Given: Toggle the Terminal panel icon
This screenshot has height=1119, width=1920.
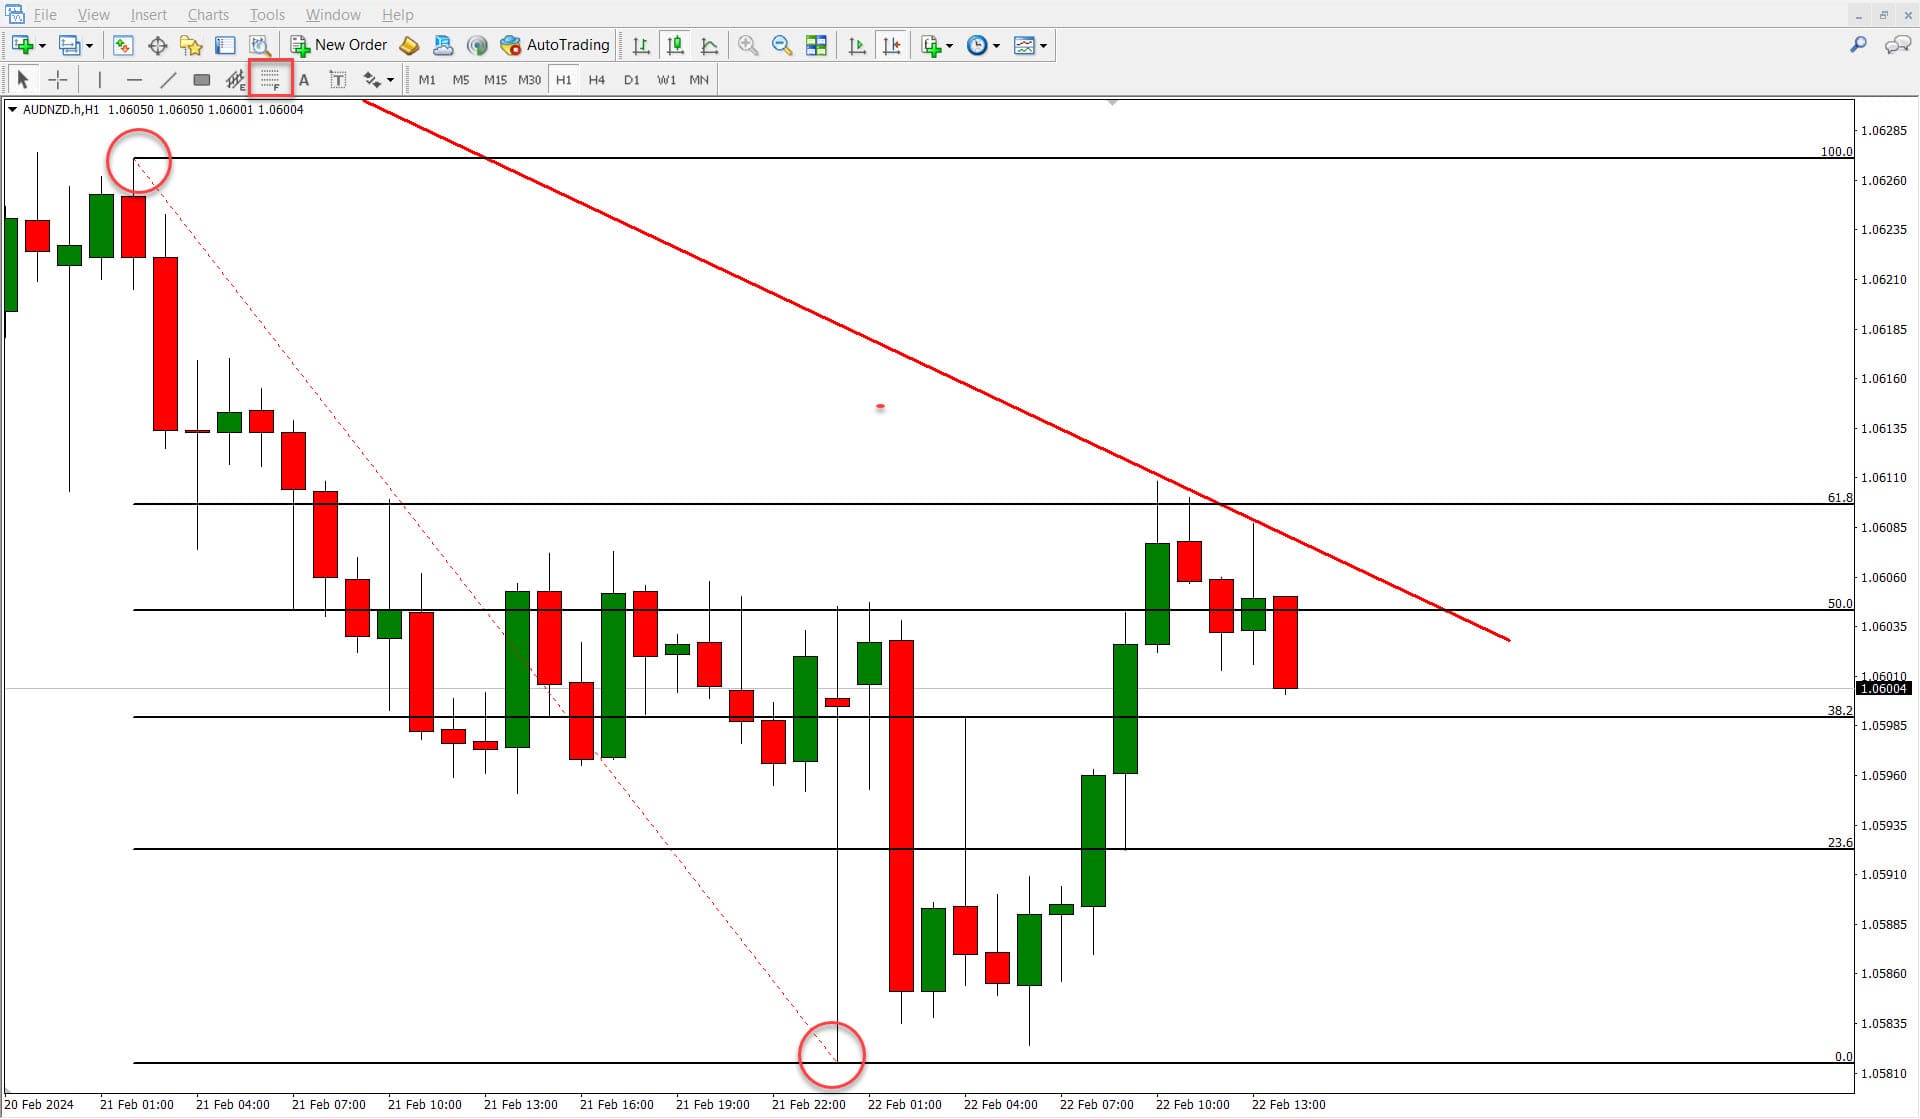Looking at the screenshot, I should 225,45.
